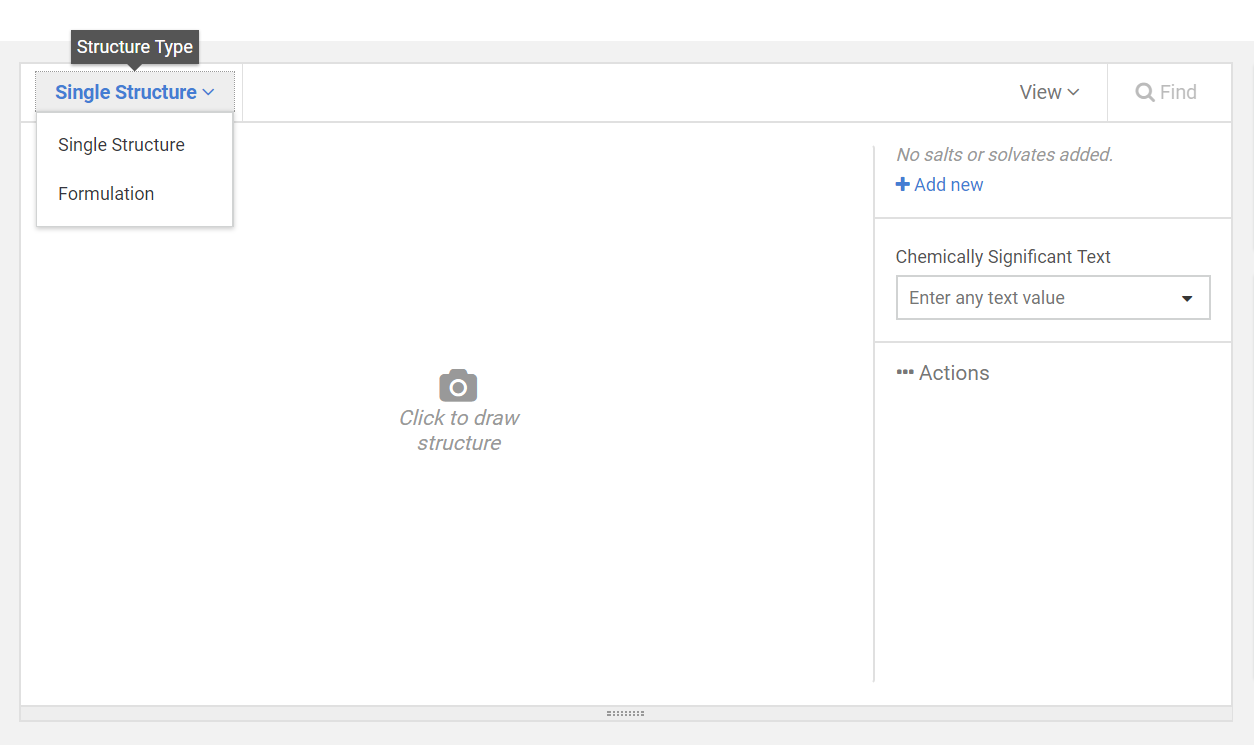Click the Add new salt link

[x=948, y=184]
